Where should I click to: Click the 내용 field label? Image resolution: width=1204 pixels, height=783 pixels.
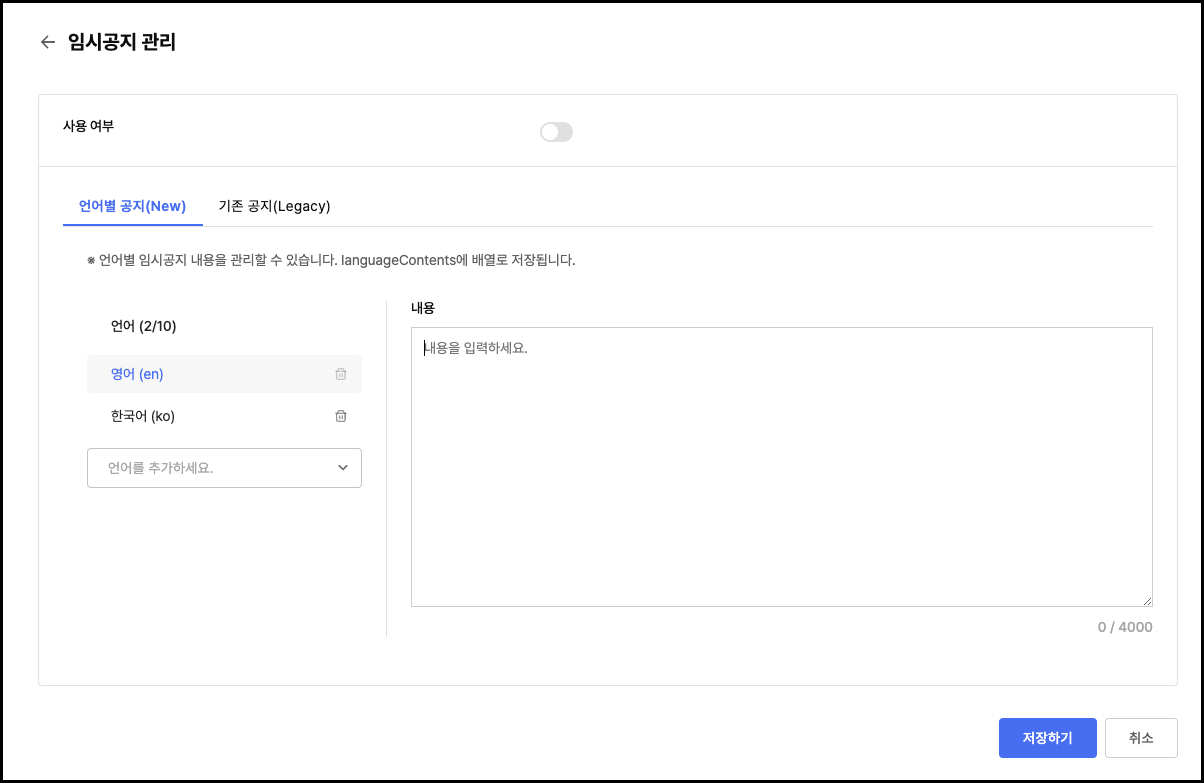pos(423,308)
